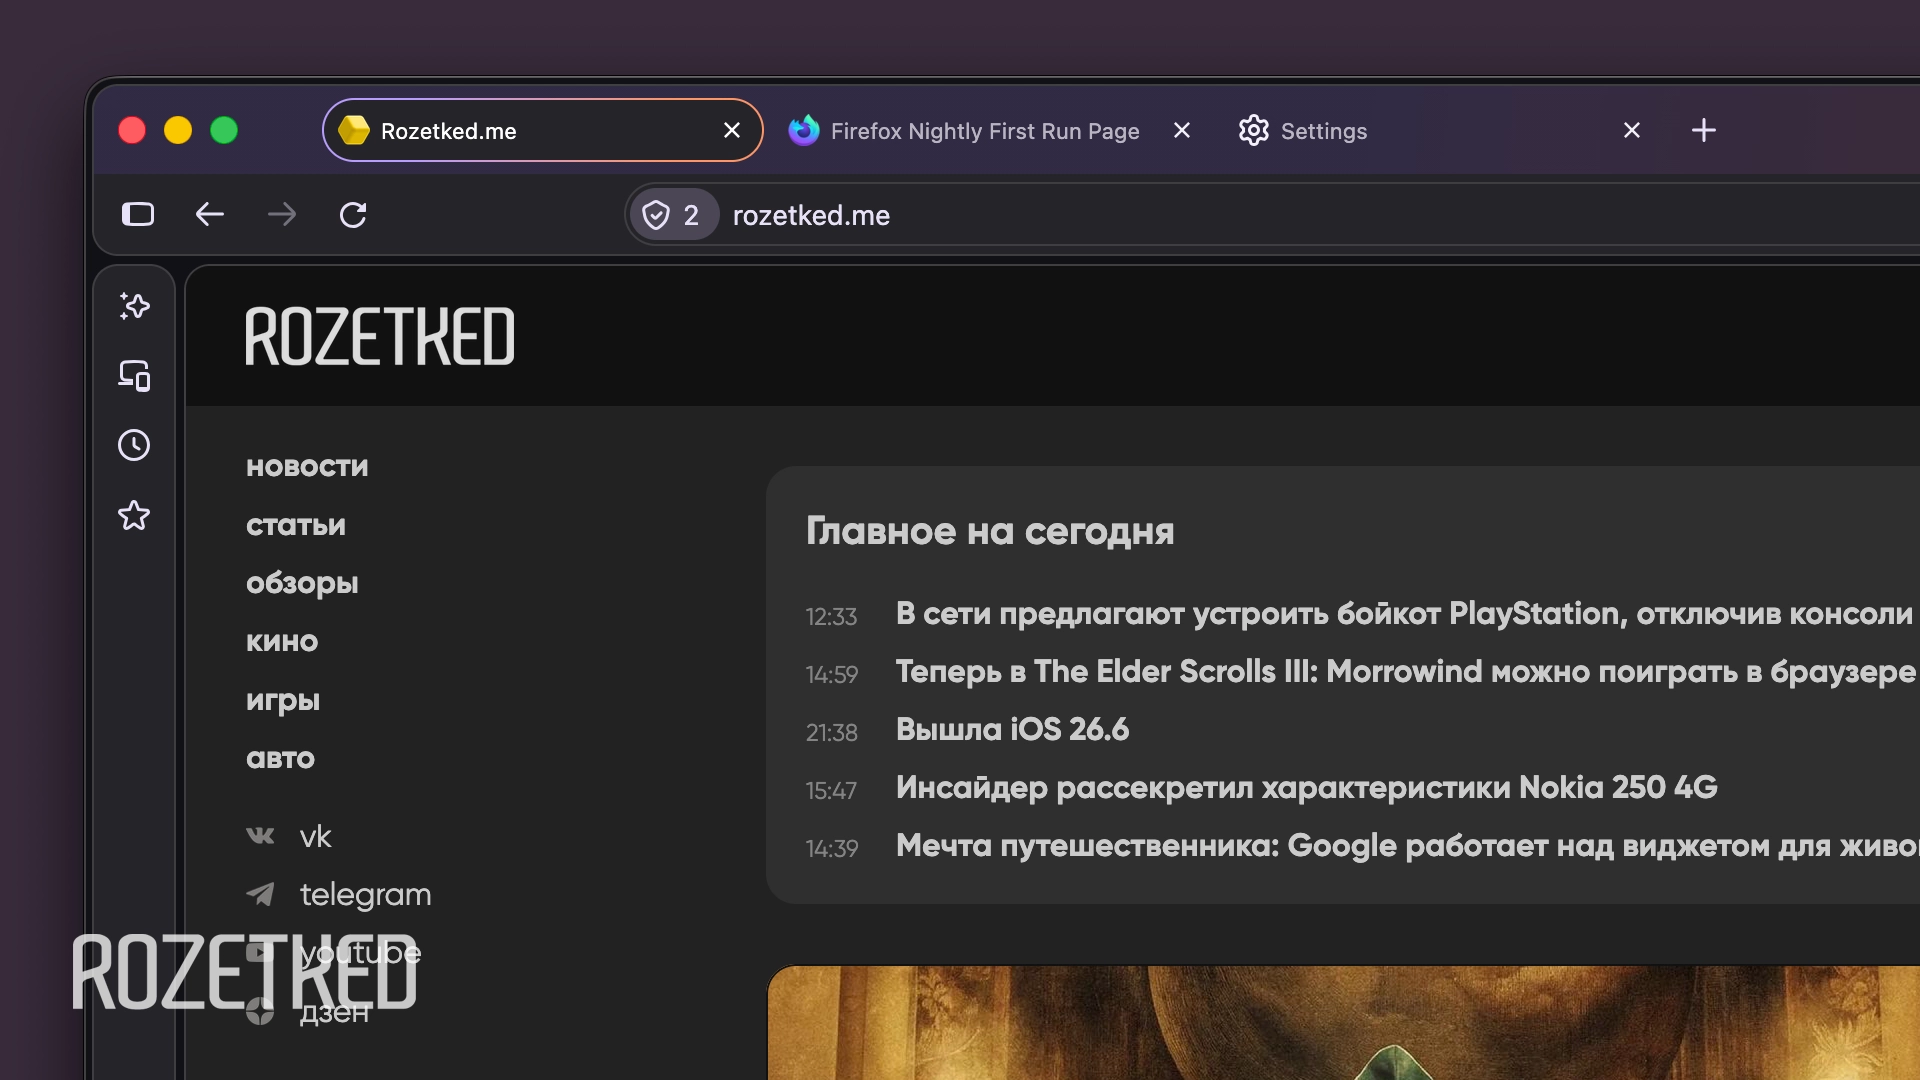Open the обзоры section
The height and width of the screenshot is (1080, 1920).
click(x=302, y=584)
